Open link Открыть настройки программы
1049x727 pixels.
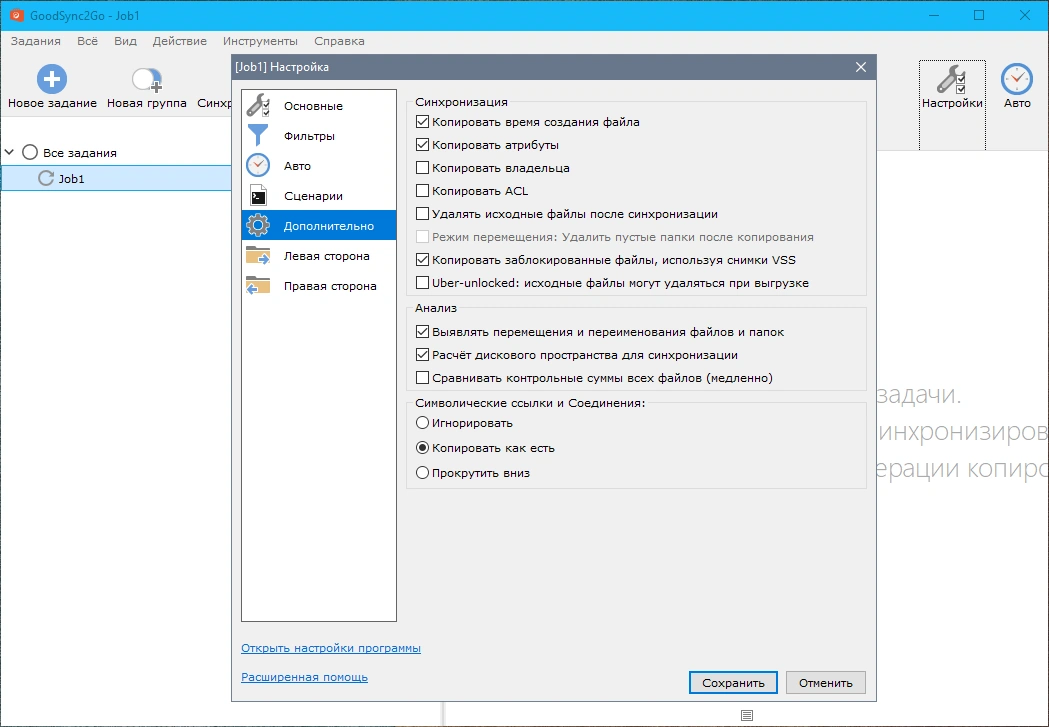coord(330,648)
